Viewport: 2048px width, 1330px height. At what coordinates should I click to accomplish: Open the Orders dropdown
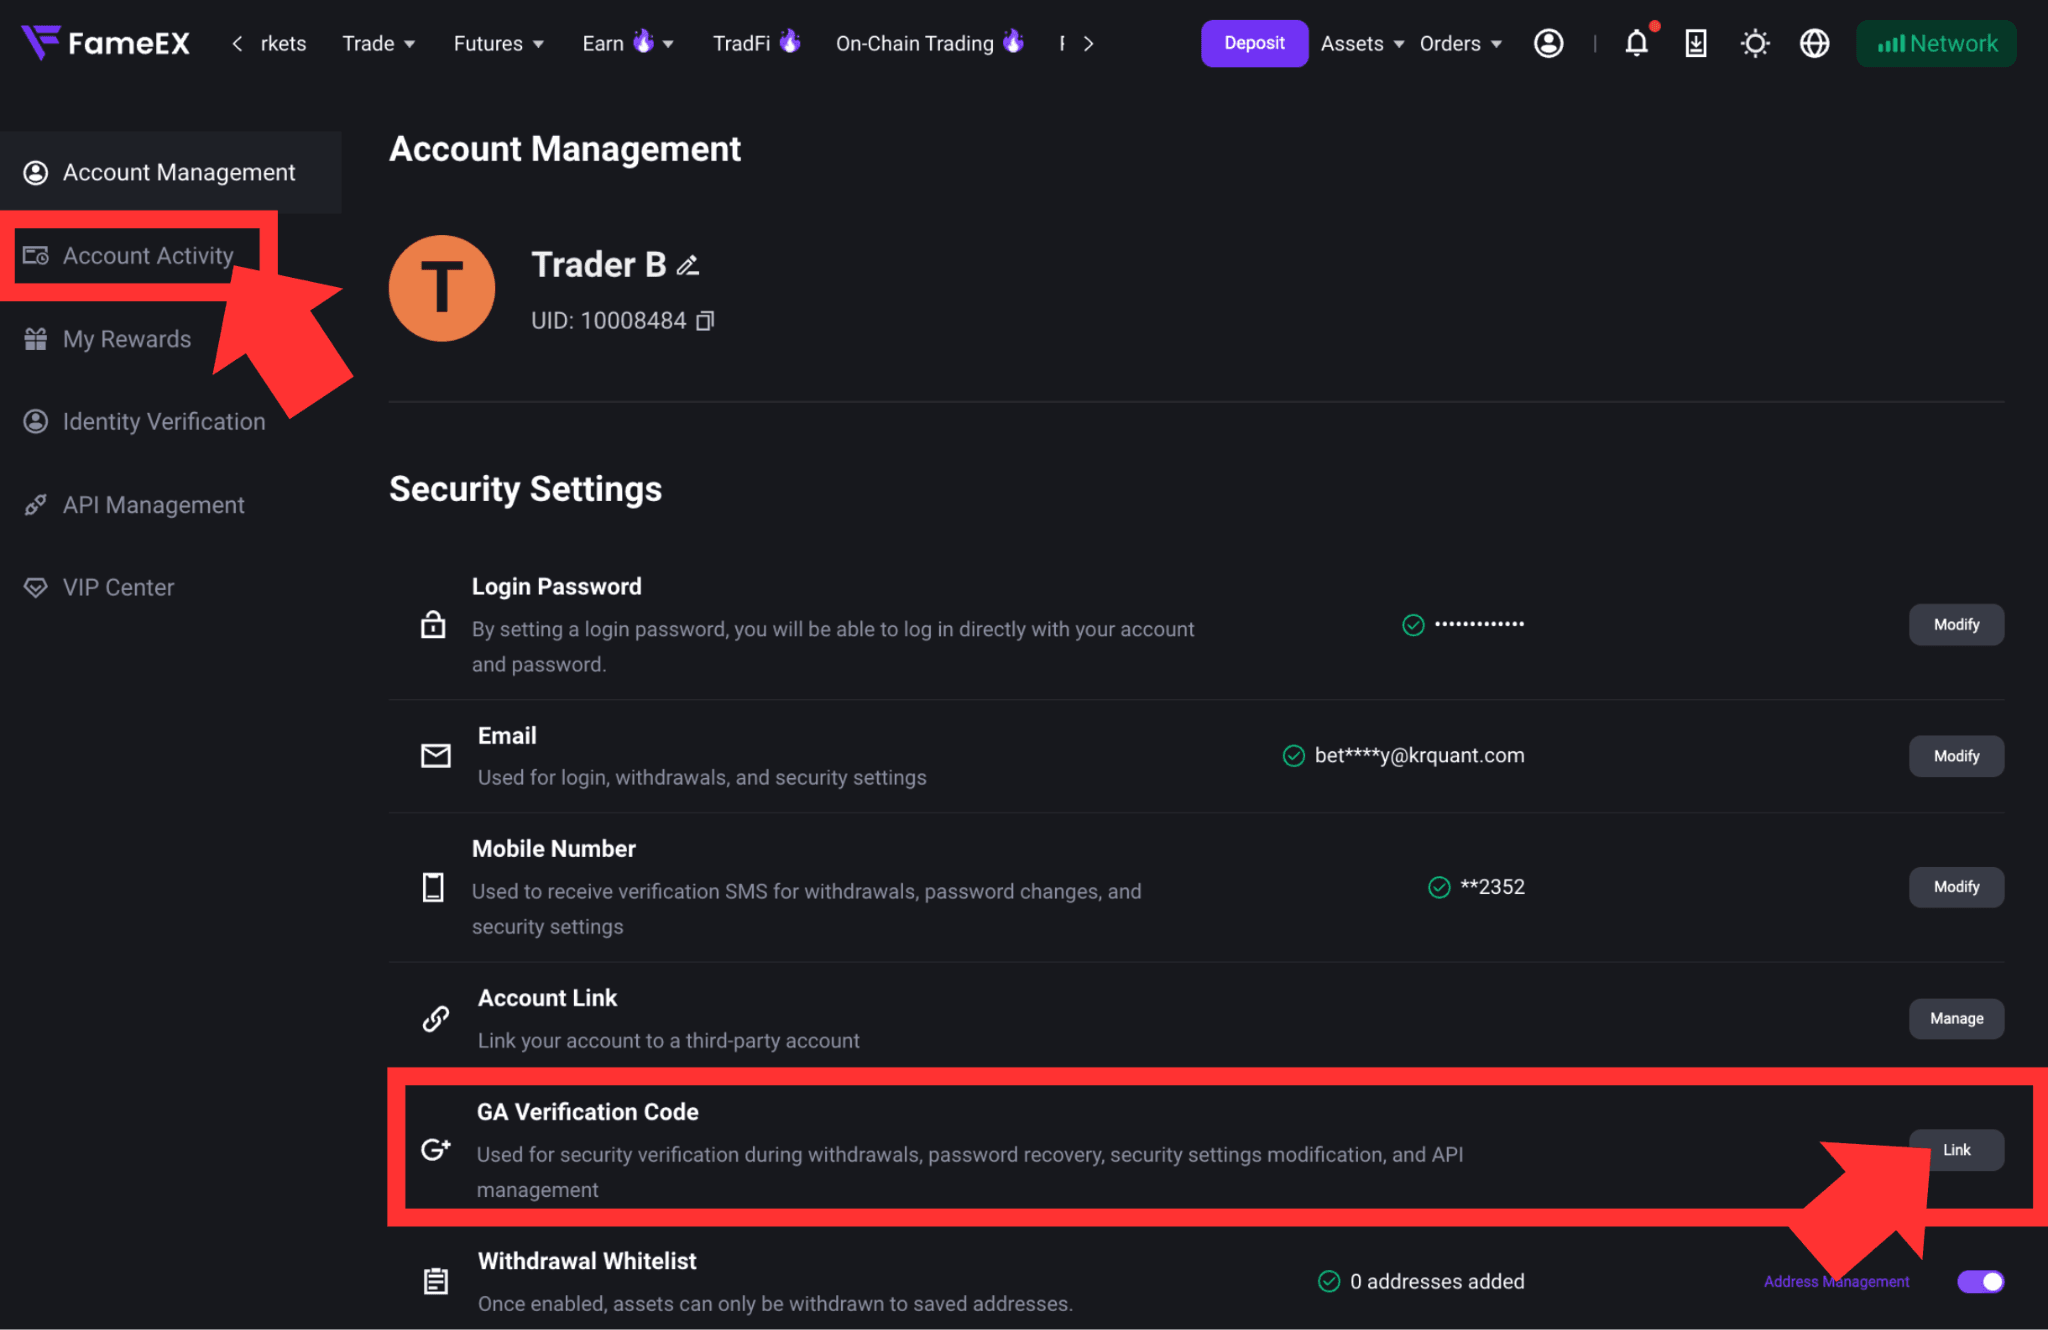point(1460,43)
